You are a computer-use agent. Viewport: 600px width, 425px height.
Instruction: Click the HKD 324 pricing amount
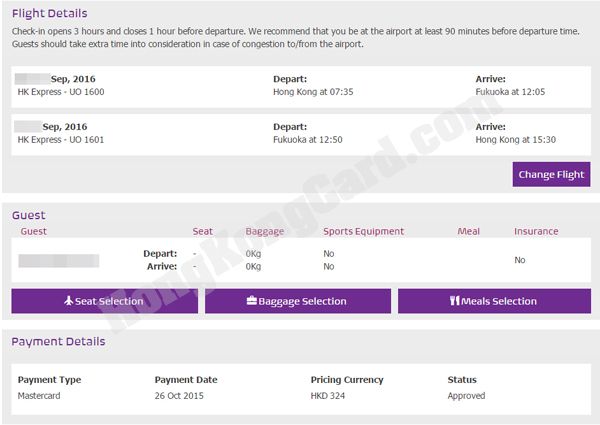coord(329,396)
